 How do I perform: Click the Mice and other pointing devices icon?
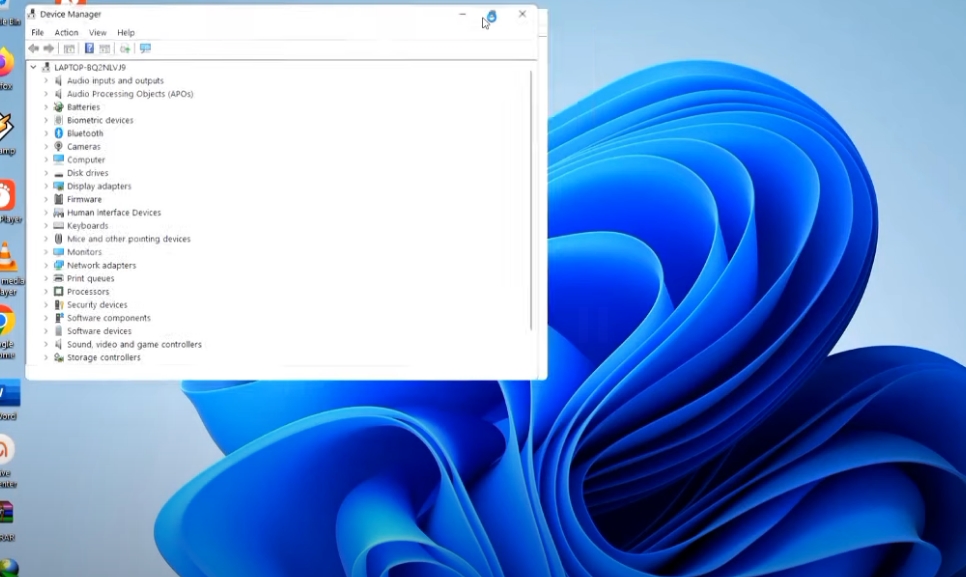[59, 239]
